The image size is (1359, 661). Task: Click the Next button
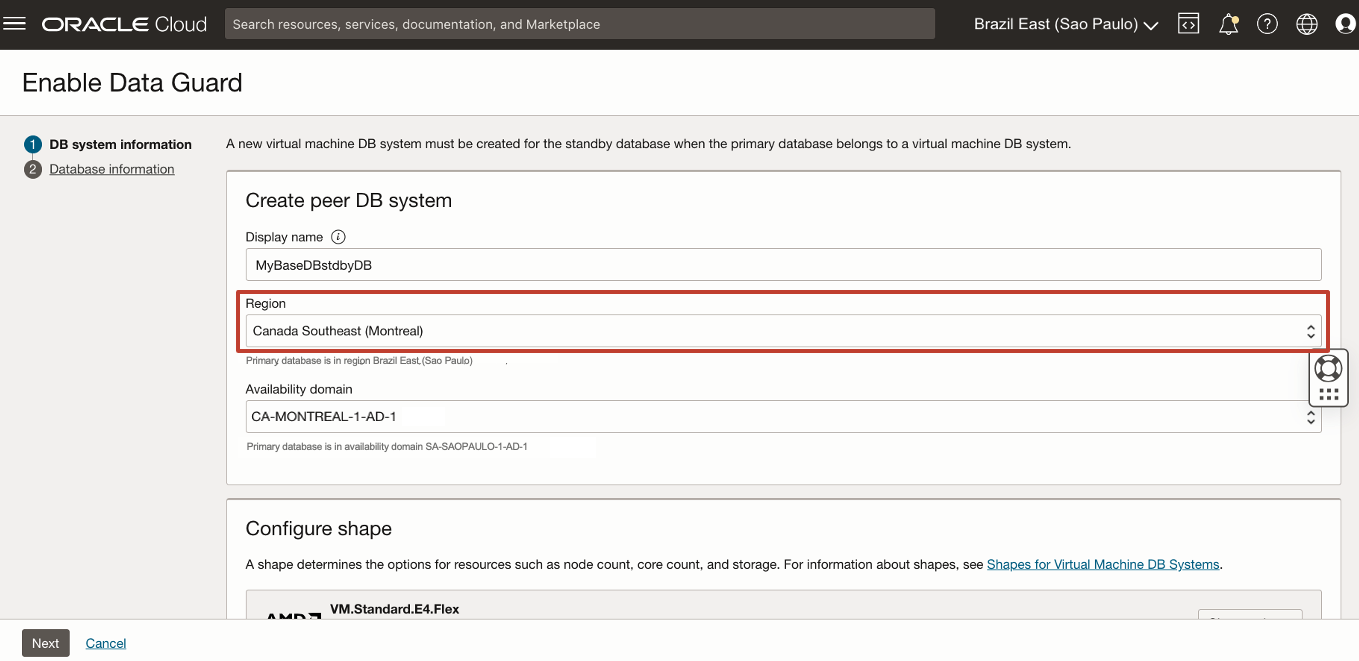(45, 643)
